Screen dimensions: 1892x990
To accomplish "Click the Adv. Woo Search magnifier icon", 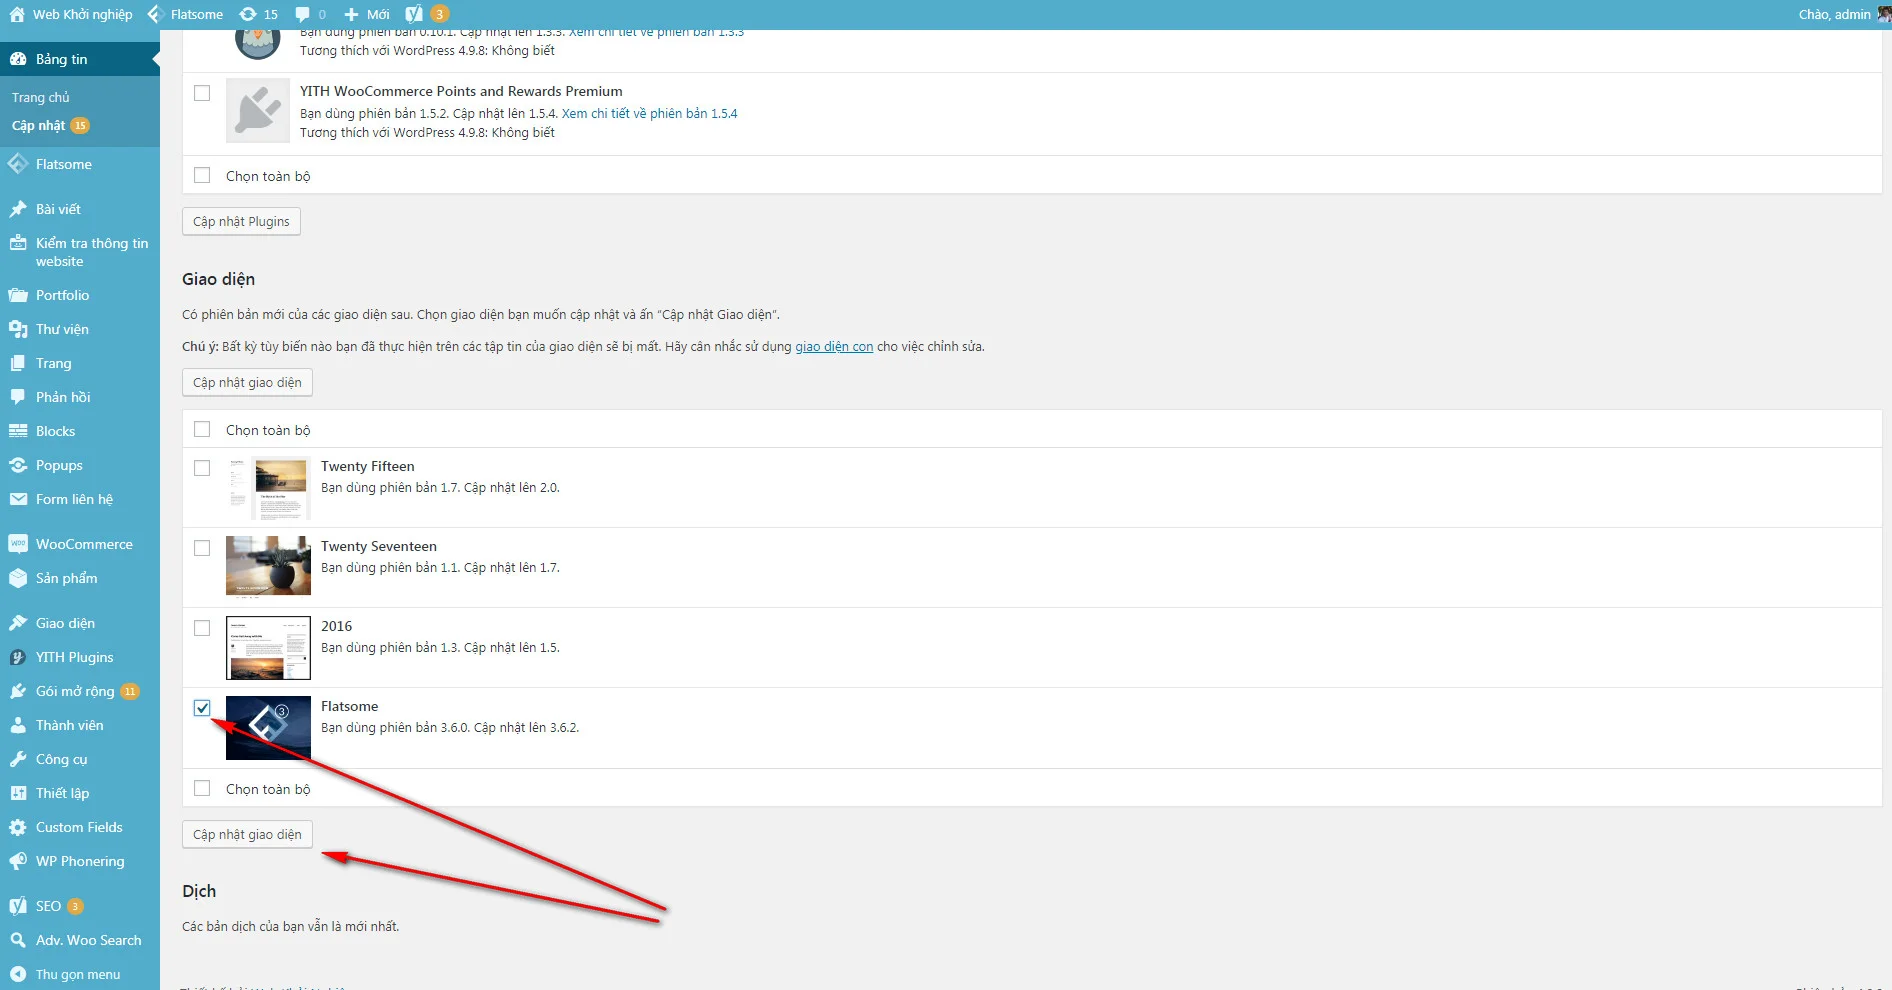I will click(18, 940).
